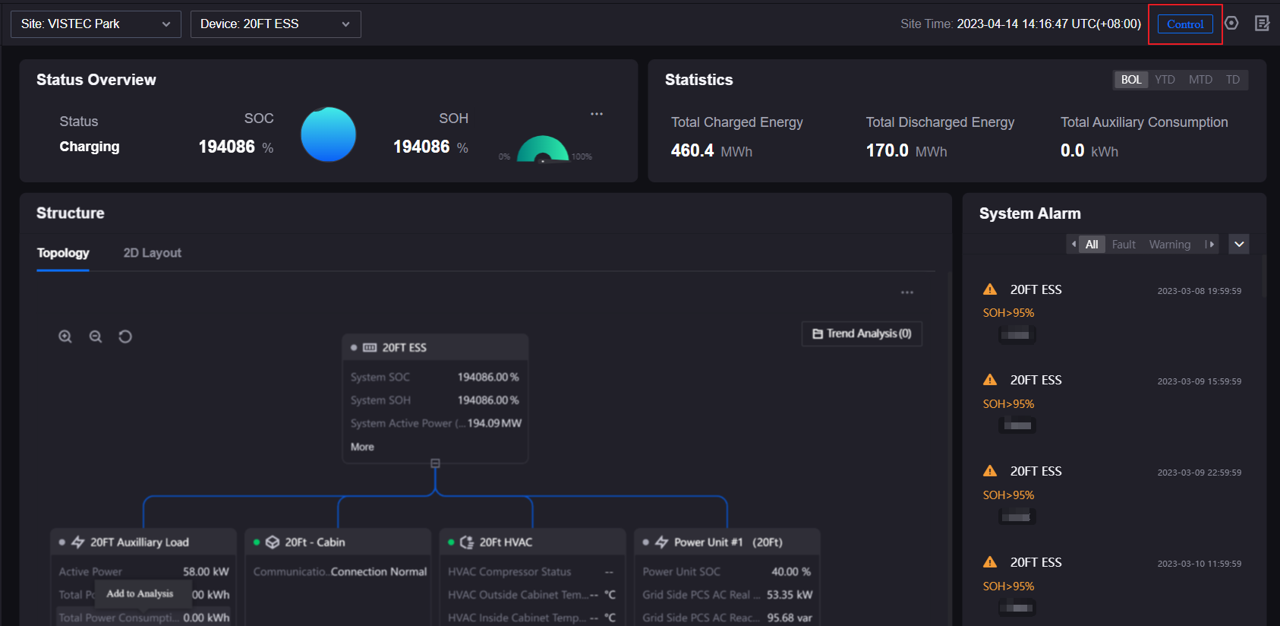
Task: Open the Status Overview three-dot menu
Action: tap(597, 114)
